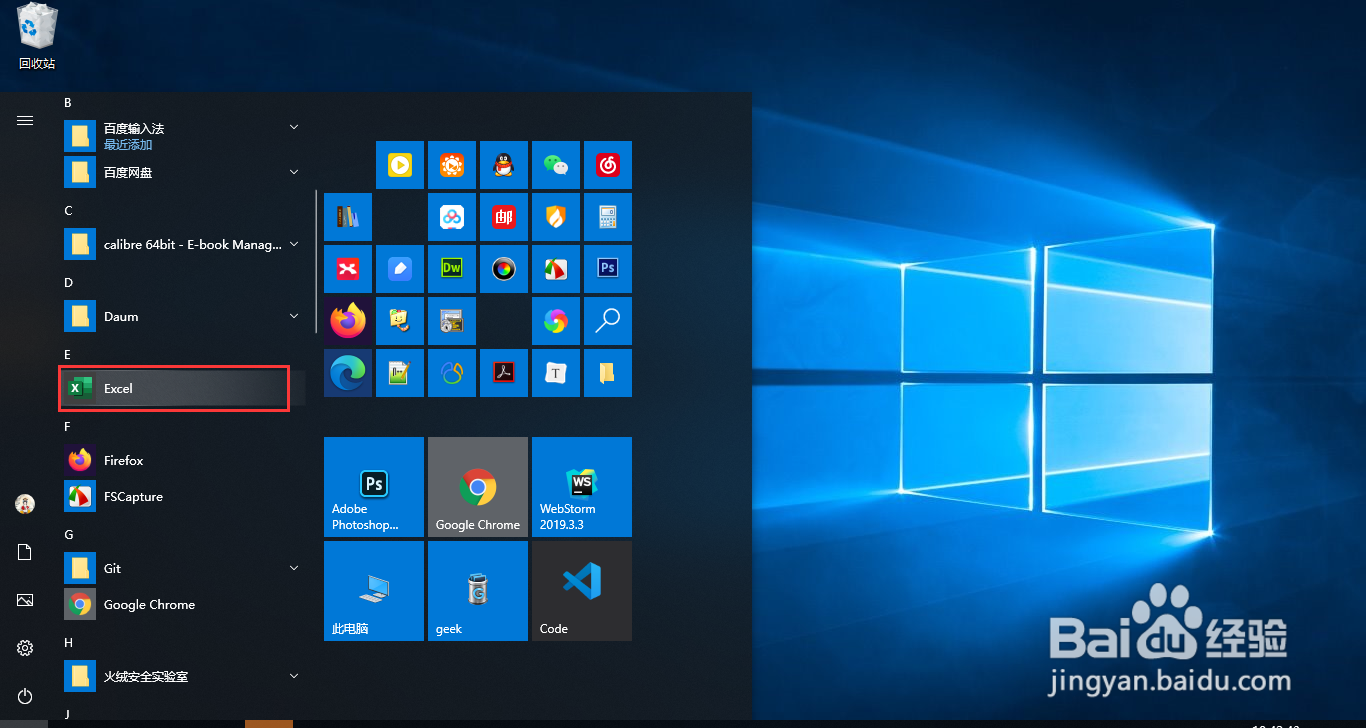This screenshot has width=1366, height=728.
Task: Click the letter F group header
Action: pos(68,426)
